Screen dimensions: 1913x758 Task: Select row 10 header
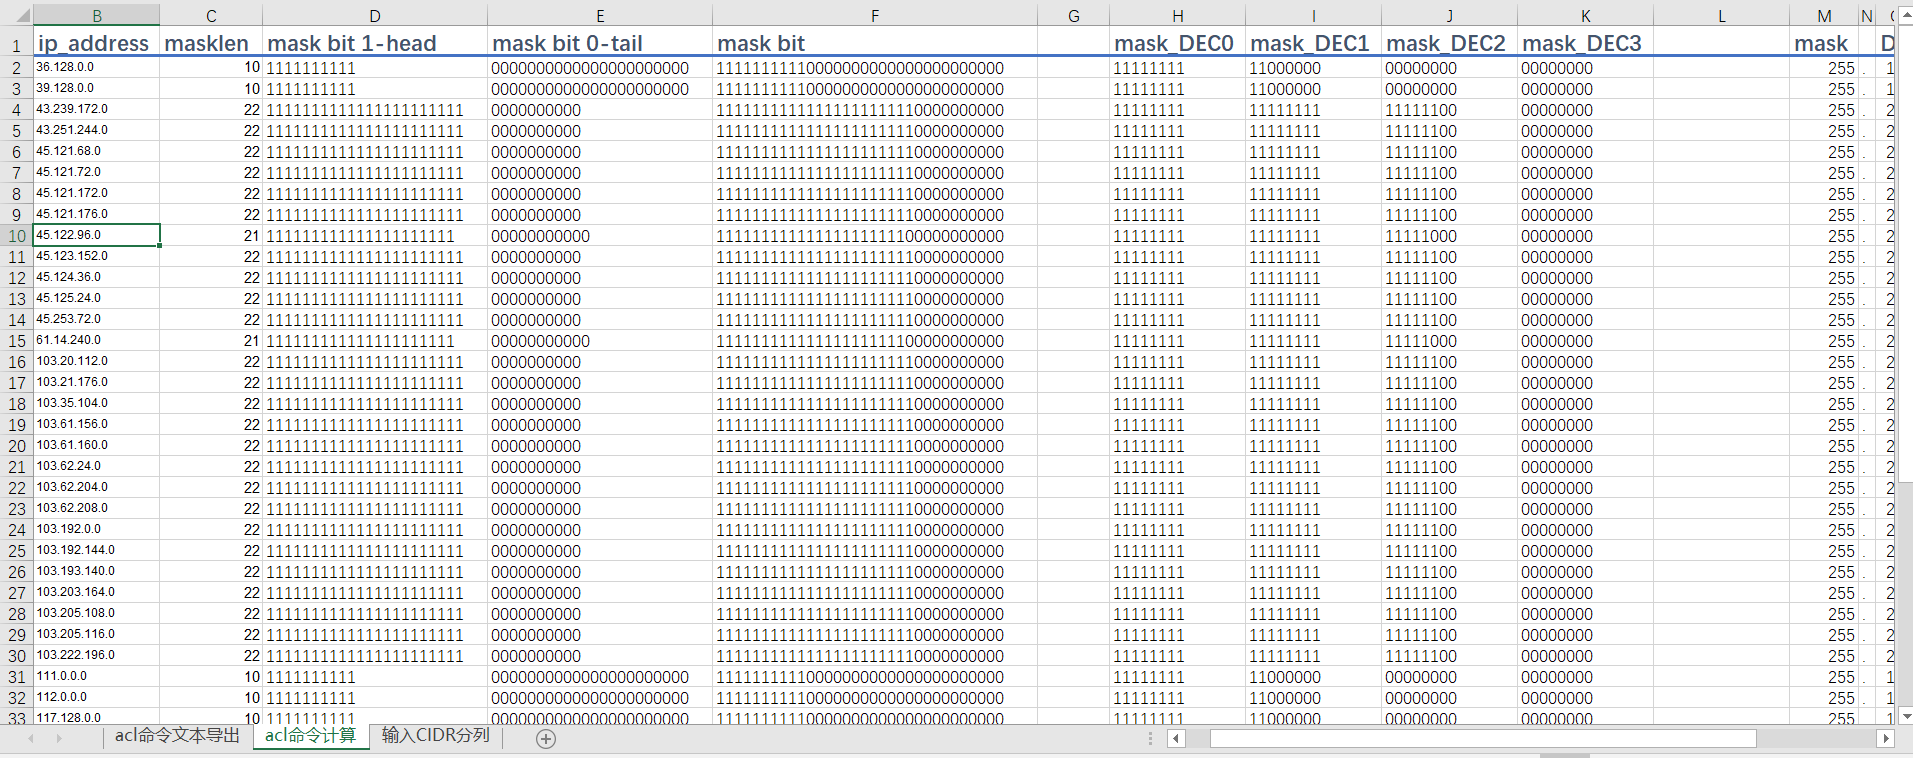coord(16,236)
